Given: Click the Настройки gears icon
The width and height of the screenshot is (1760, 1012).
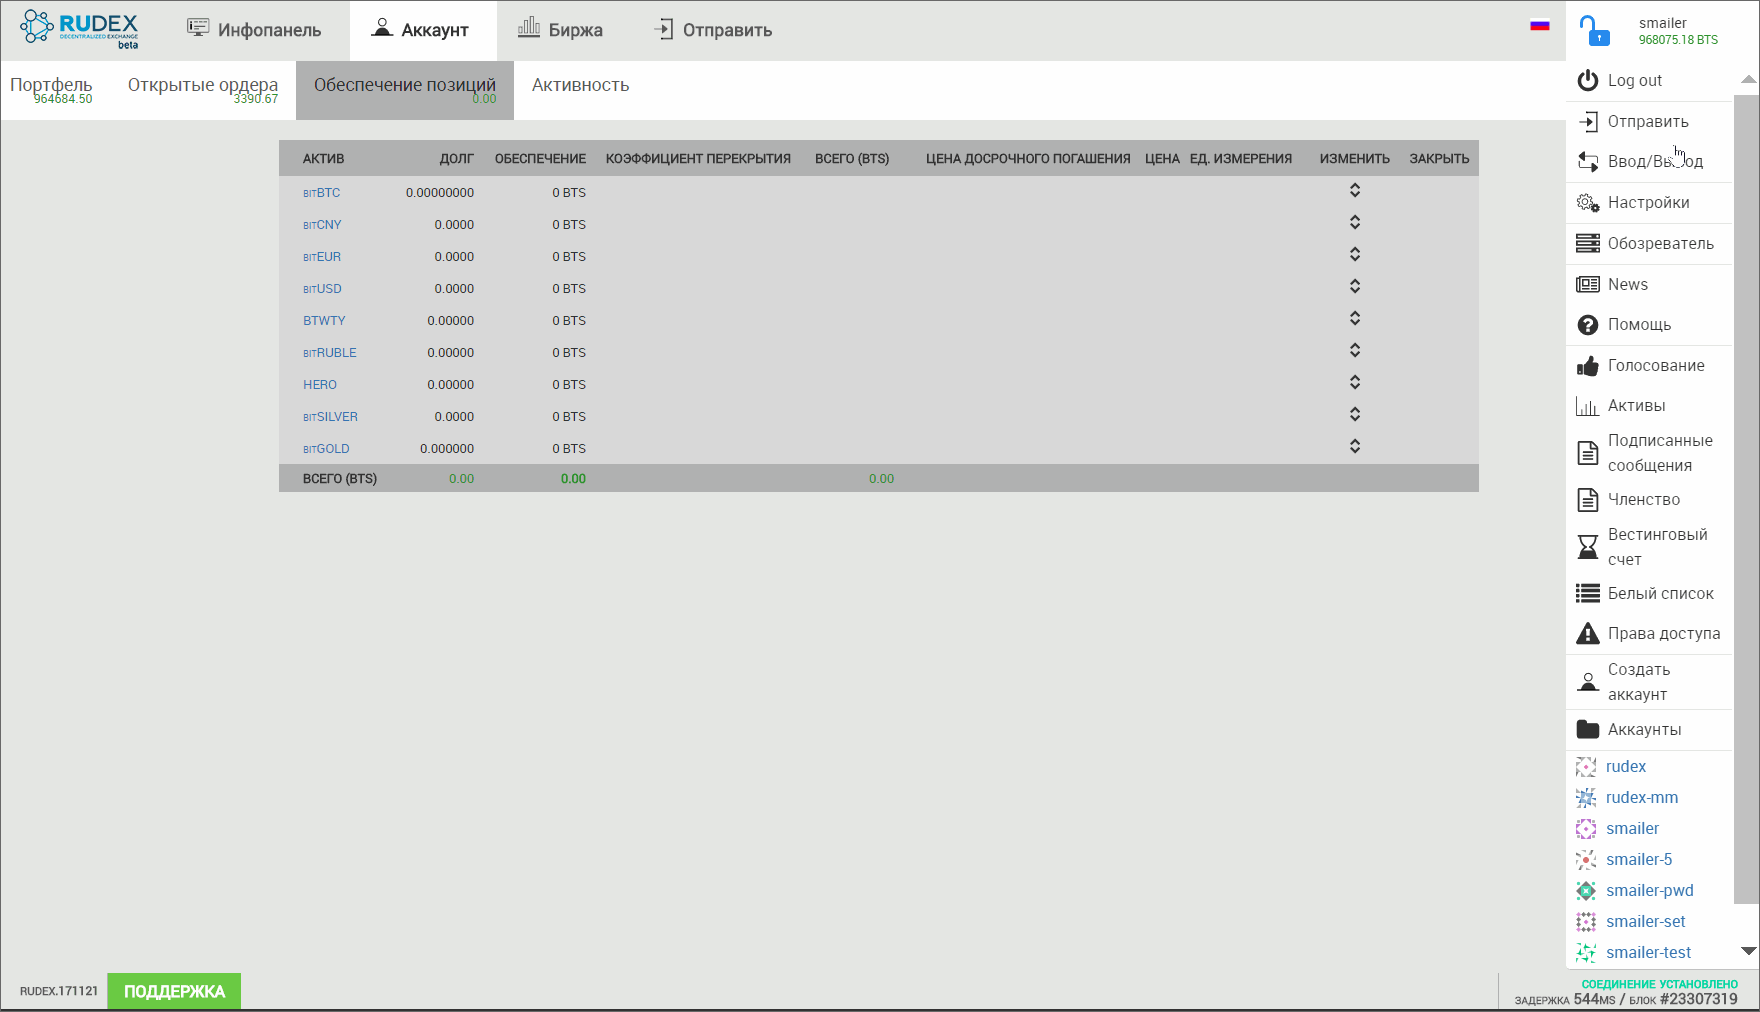Looking at the screenshot, I should (x=1588, y=202).
